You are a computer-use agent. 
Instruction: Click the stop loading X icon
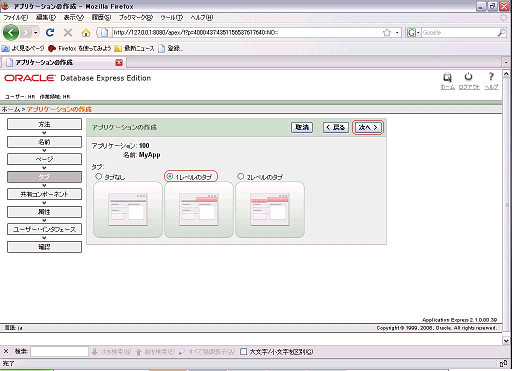(x=68, y=33)
